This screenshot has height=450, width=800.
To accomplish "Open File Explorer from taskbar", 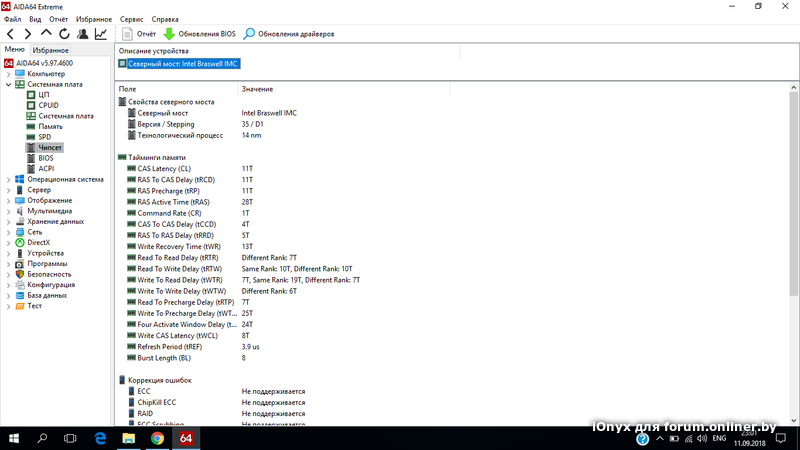I will pos(129,438).
